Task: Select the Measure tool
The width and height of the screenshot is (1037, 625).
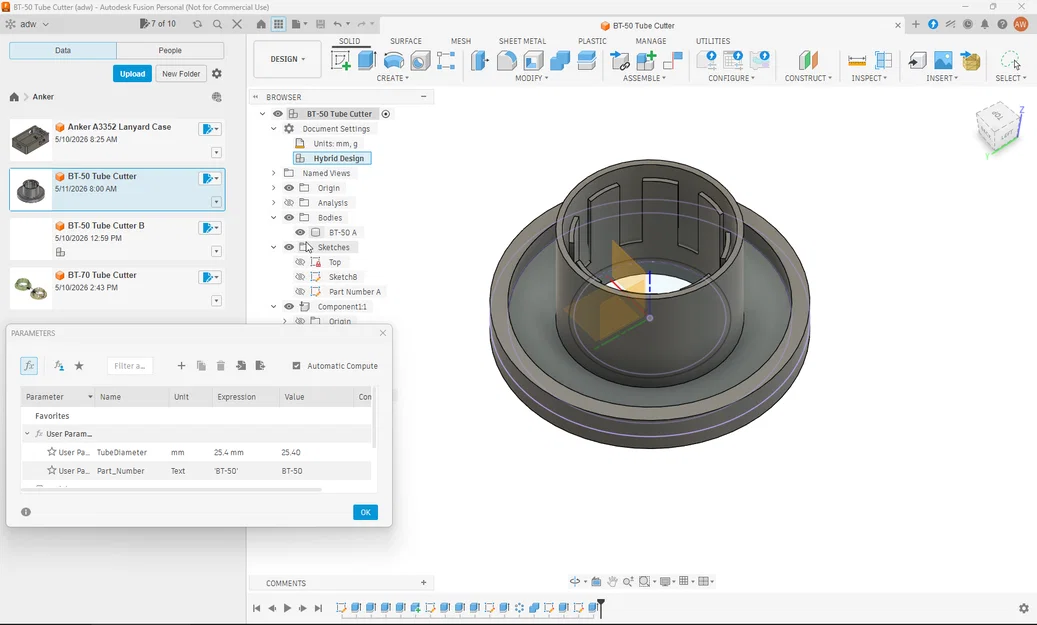Action: pos(856,61)
